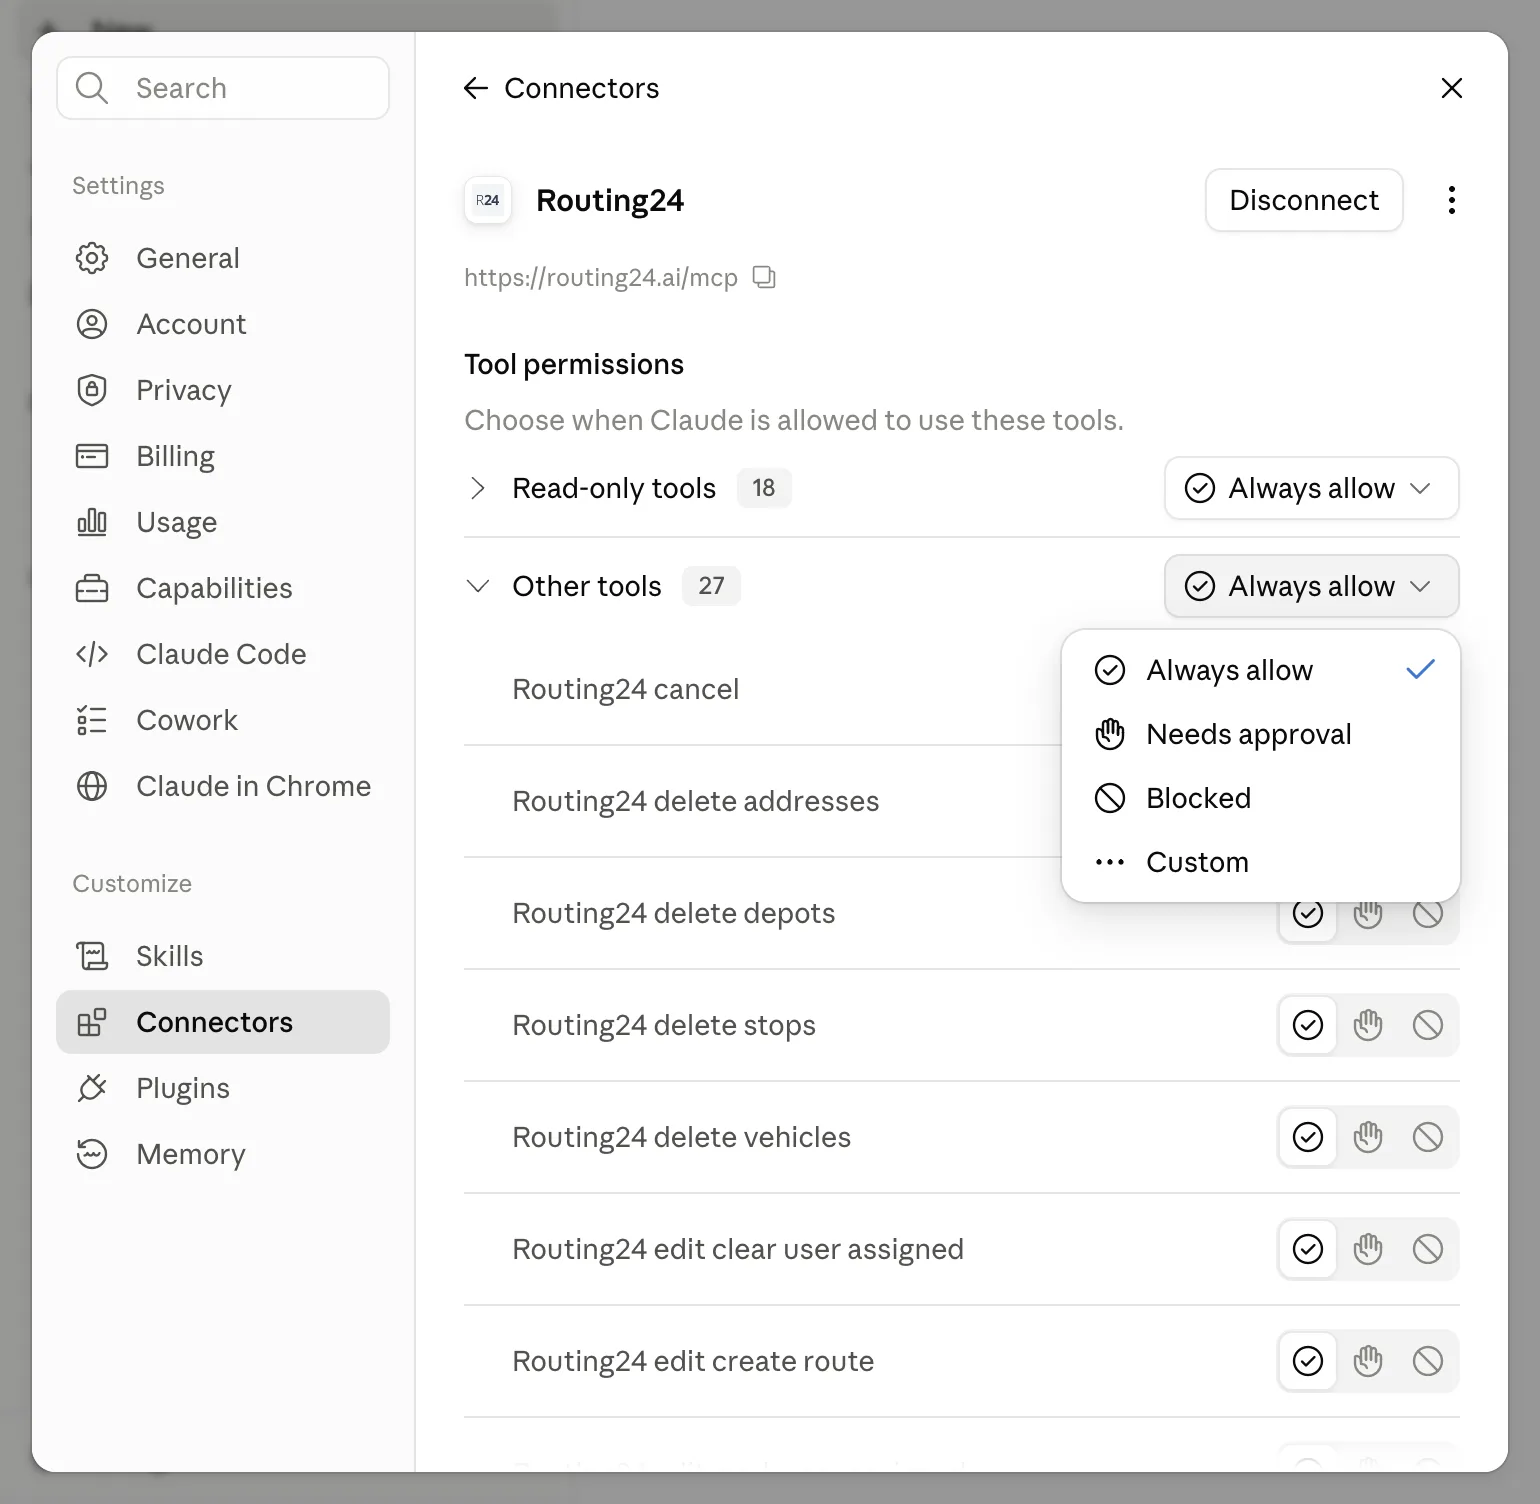Click the Disconnect button
The width and height of the screenshot is (1540, 1504).
[x=1304, y=200]
